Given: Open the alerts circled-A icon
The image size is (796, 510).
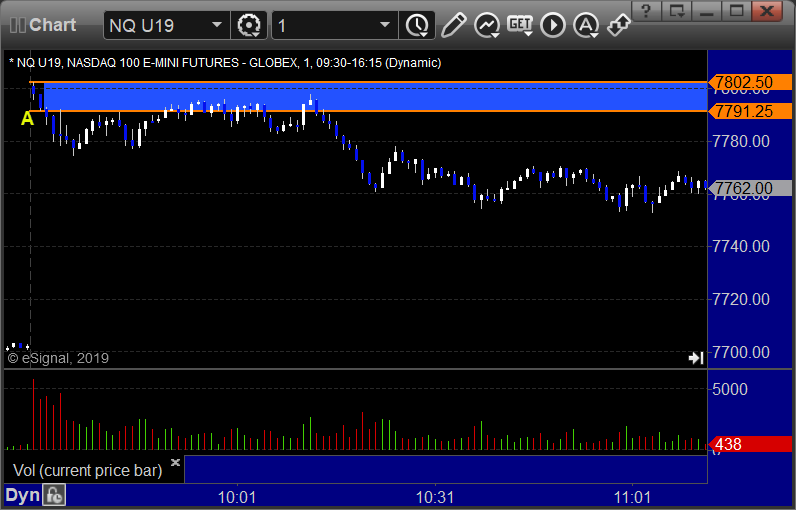Looking at the screenshot, I should tap(586, 25).
